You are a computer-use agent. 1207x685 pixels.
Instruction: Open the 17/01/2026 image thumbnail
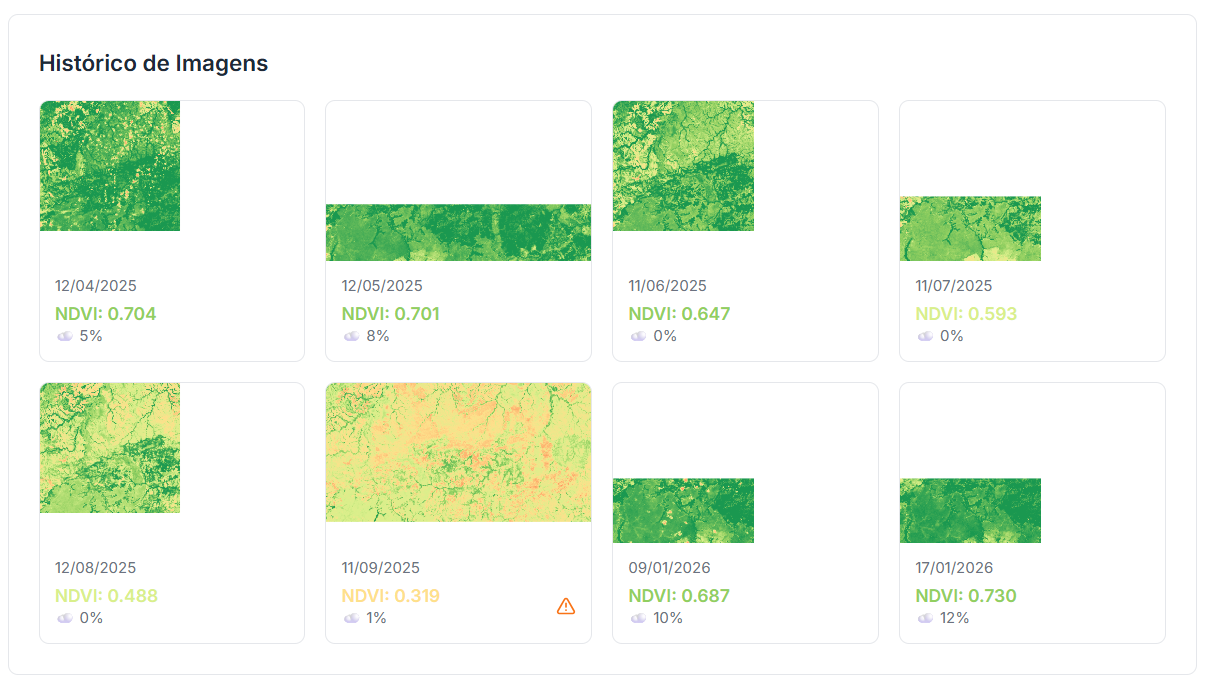point(970,510)
